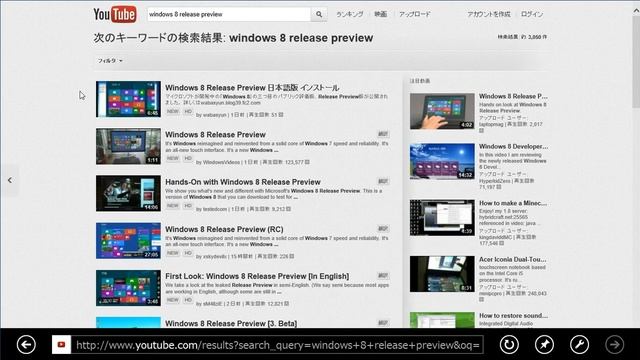This screenshot has height=360, width=640.
Task: Click the address bar URL field
Action: 278,345
